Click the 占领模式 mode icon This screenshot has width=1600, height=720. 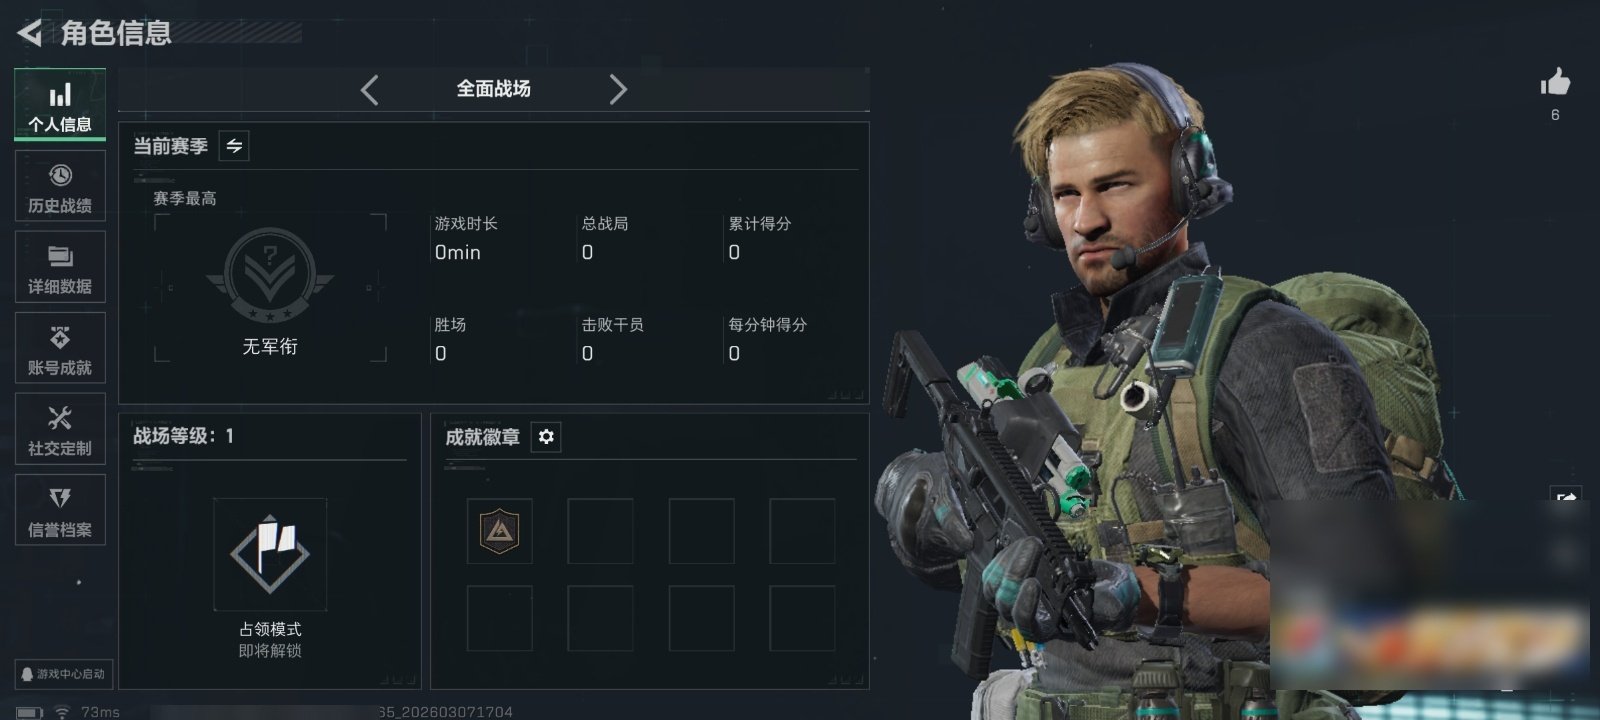(270, 554)
